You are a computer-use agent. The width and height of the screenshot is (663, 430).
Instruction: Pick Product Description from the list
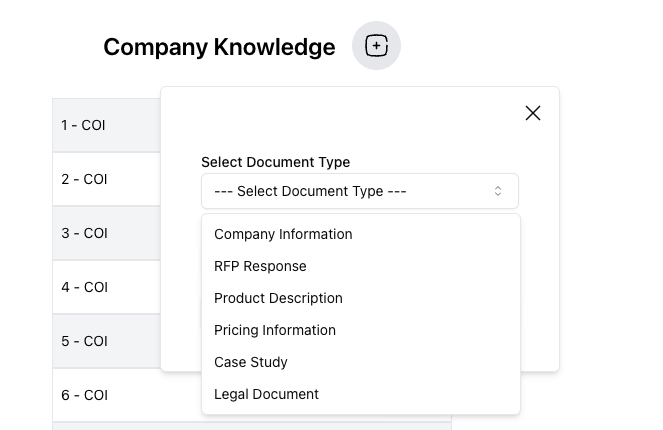(361, 298)
